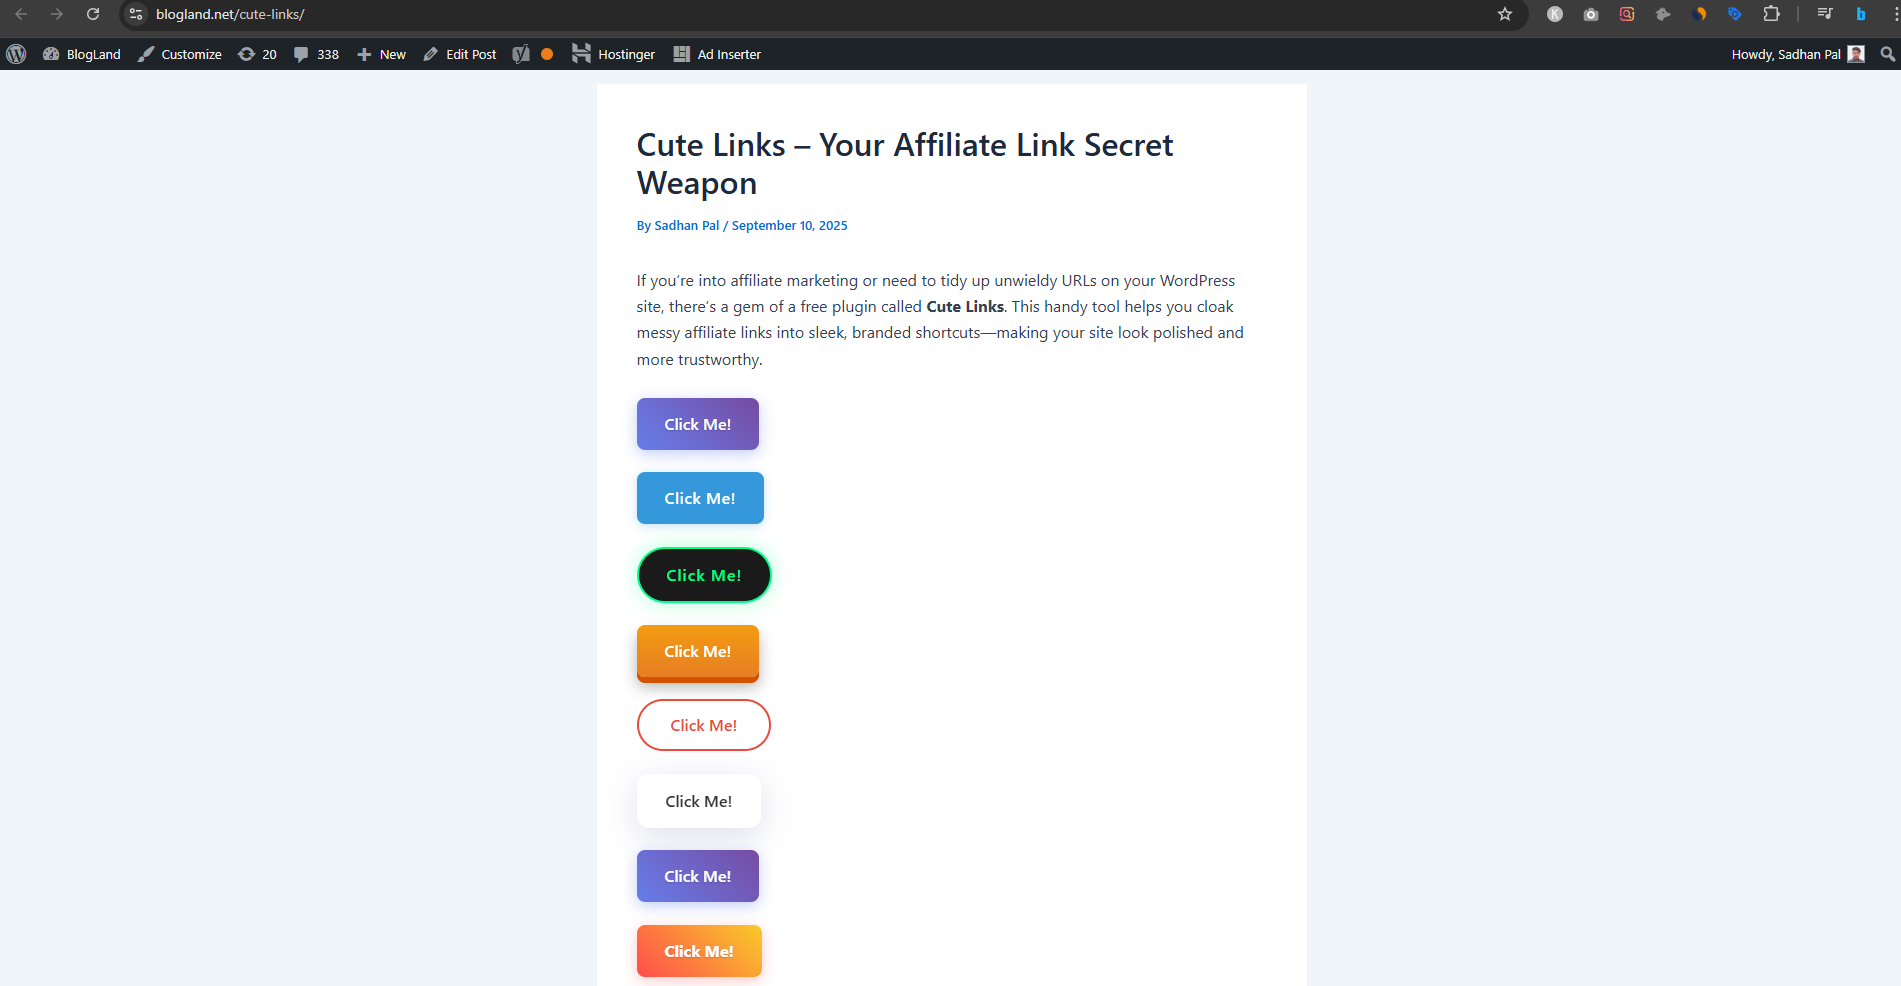Image resolution: width=1901 pixels, height=986 pixels.
Task: Open the New content menu
Action: pos(381,54)
